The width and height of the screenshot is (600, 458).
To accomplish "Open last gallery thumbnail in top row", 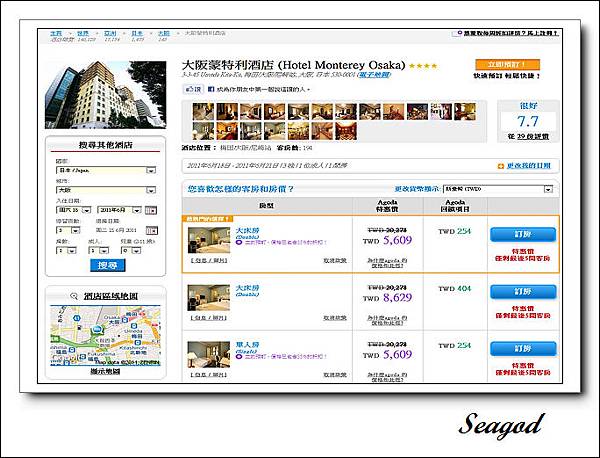I will pos(465,112).
